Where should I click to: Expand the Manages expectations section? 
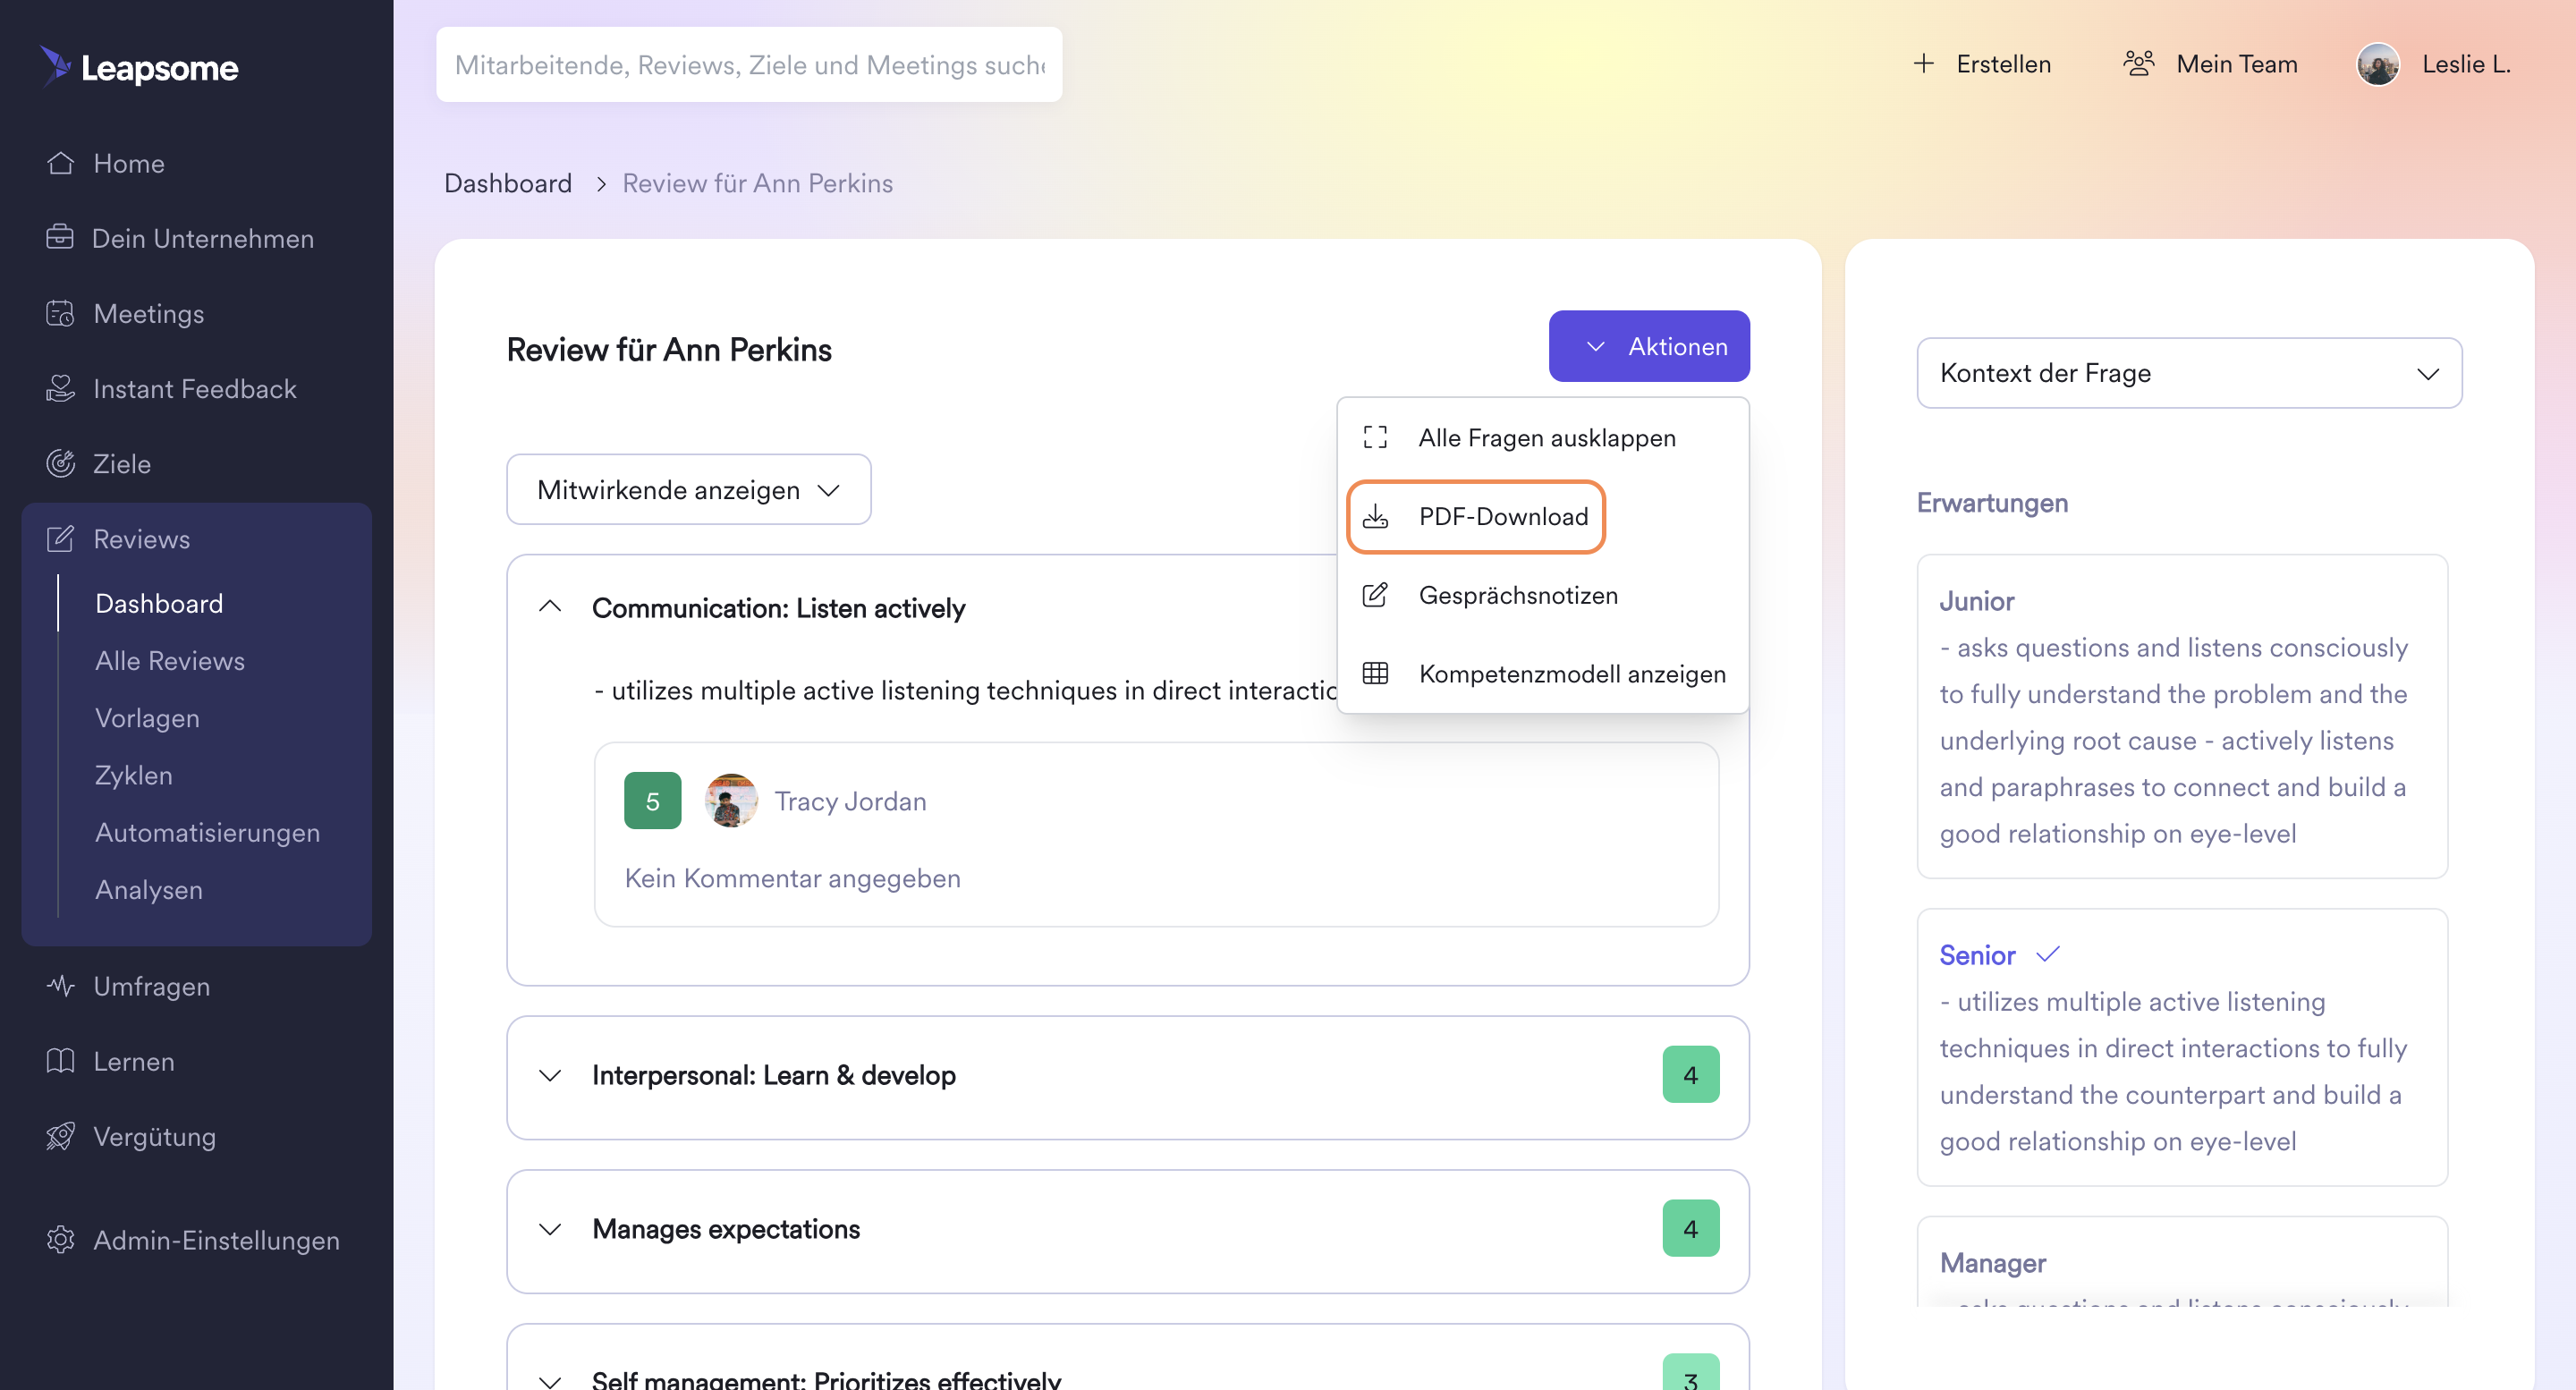pyautogui.click(x=550, y=1229)
